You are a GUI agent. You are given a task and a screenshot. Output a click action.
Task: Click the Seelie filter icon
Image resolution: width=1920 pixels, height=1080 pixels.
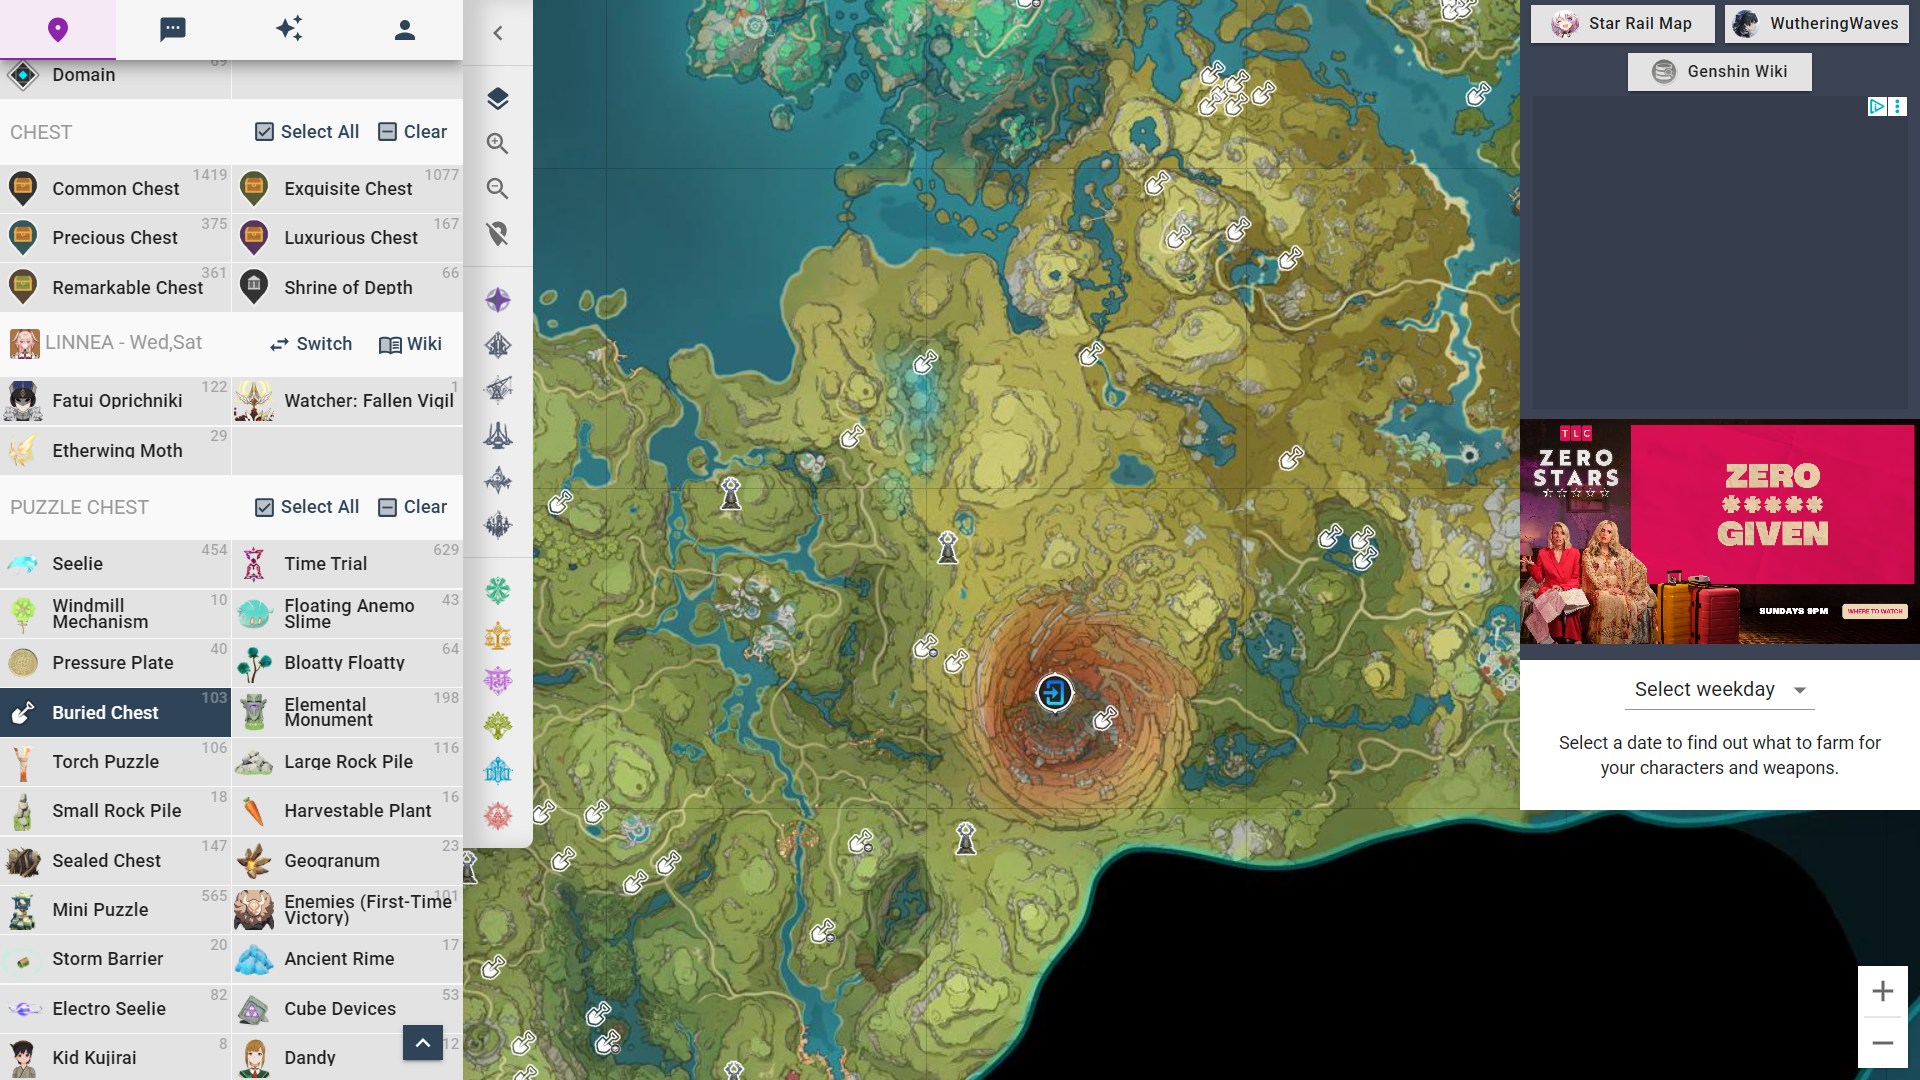23,564
